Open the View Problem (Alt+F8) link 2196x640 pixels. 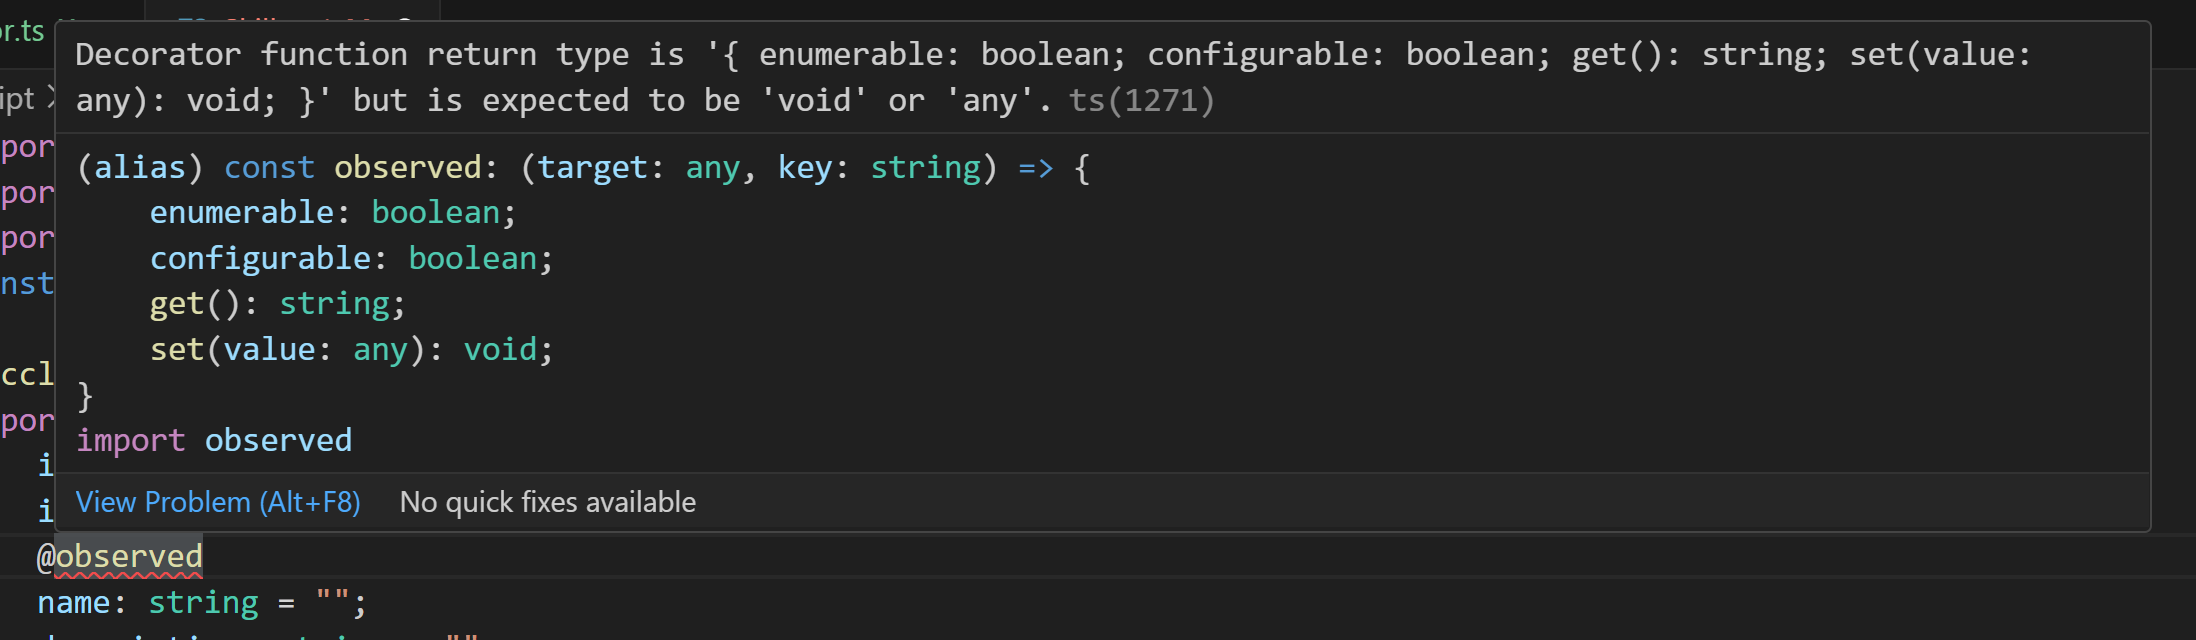tap(218, 502)
